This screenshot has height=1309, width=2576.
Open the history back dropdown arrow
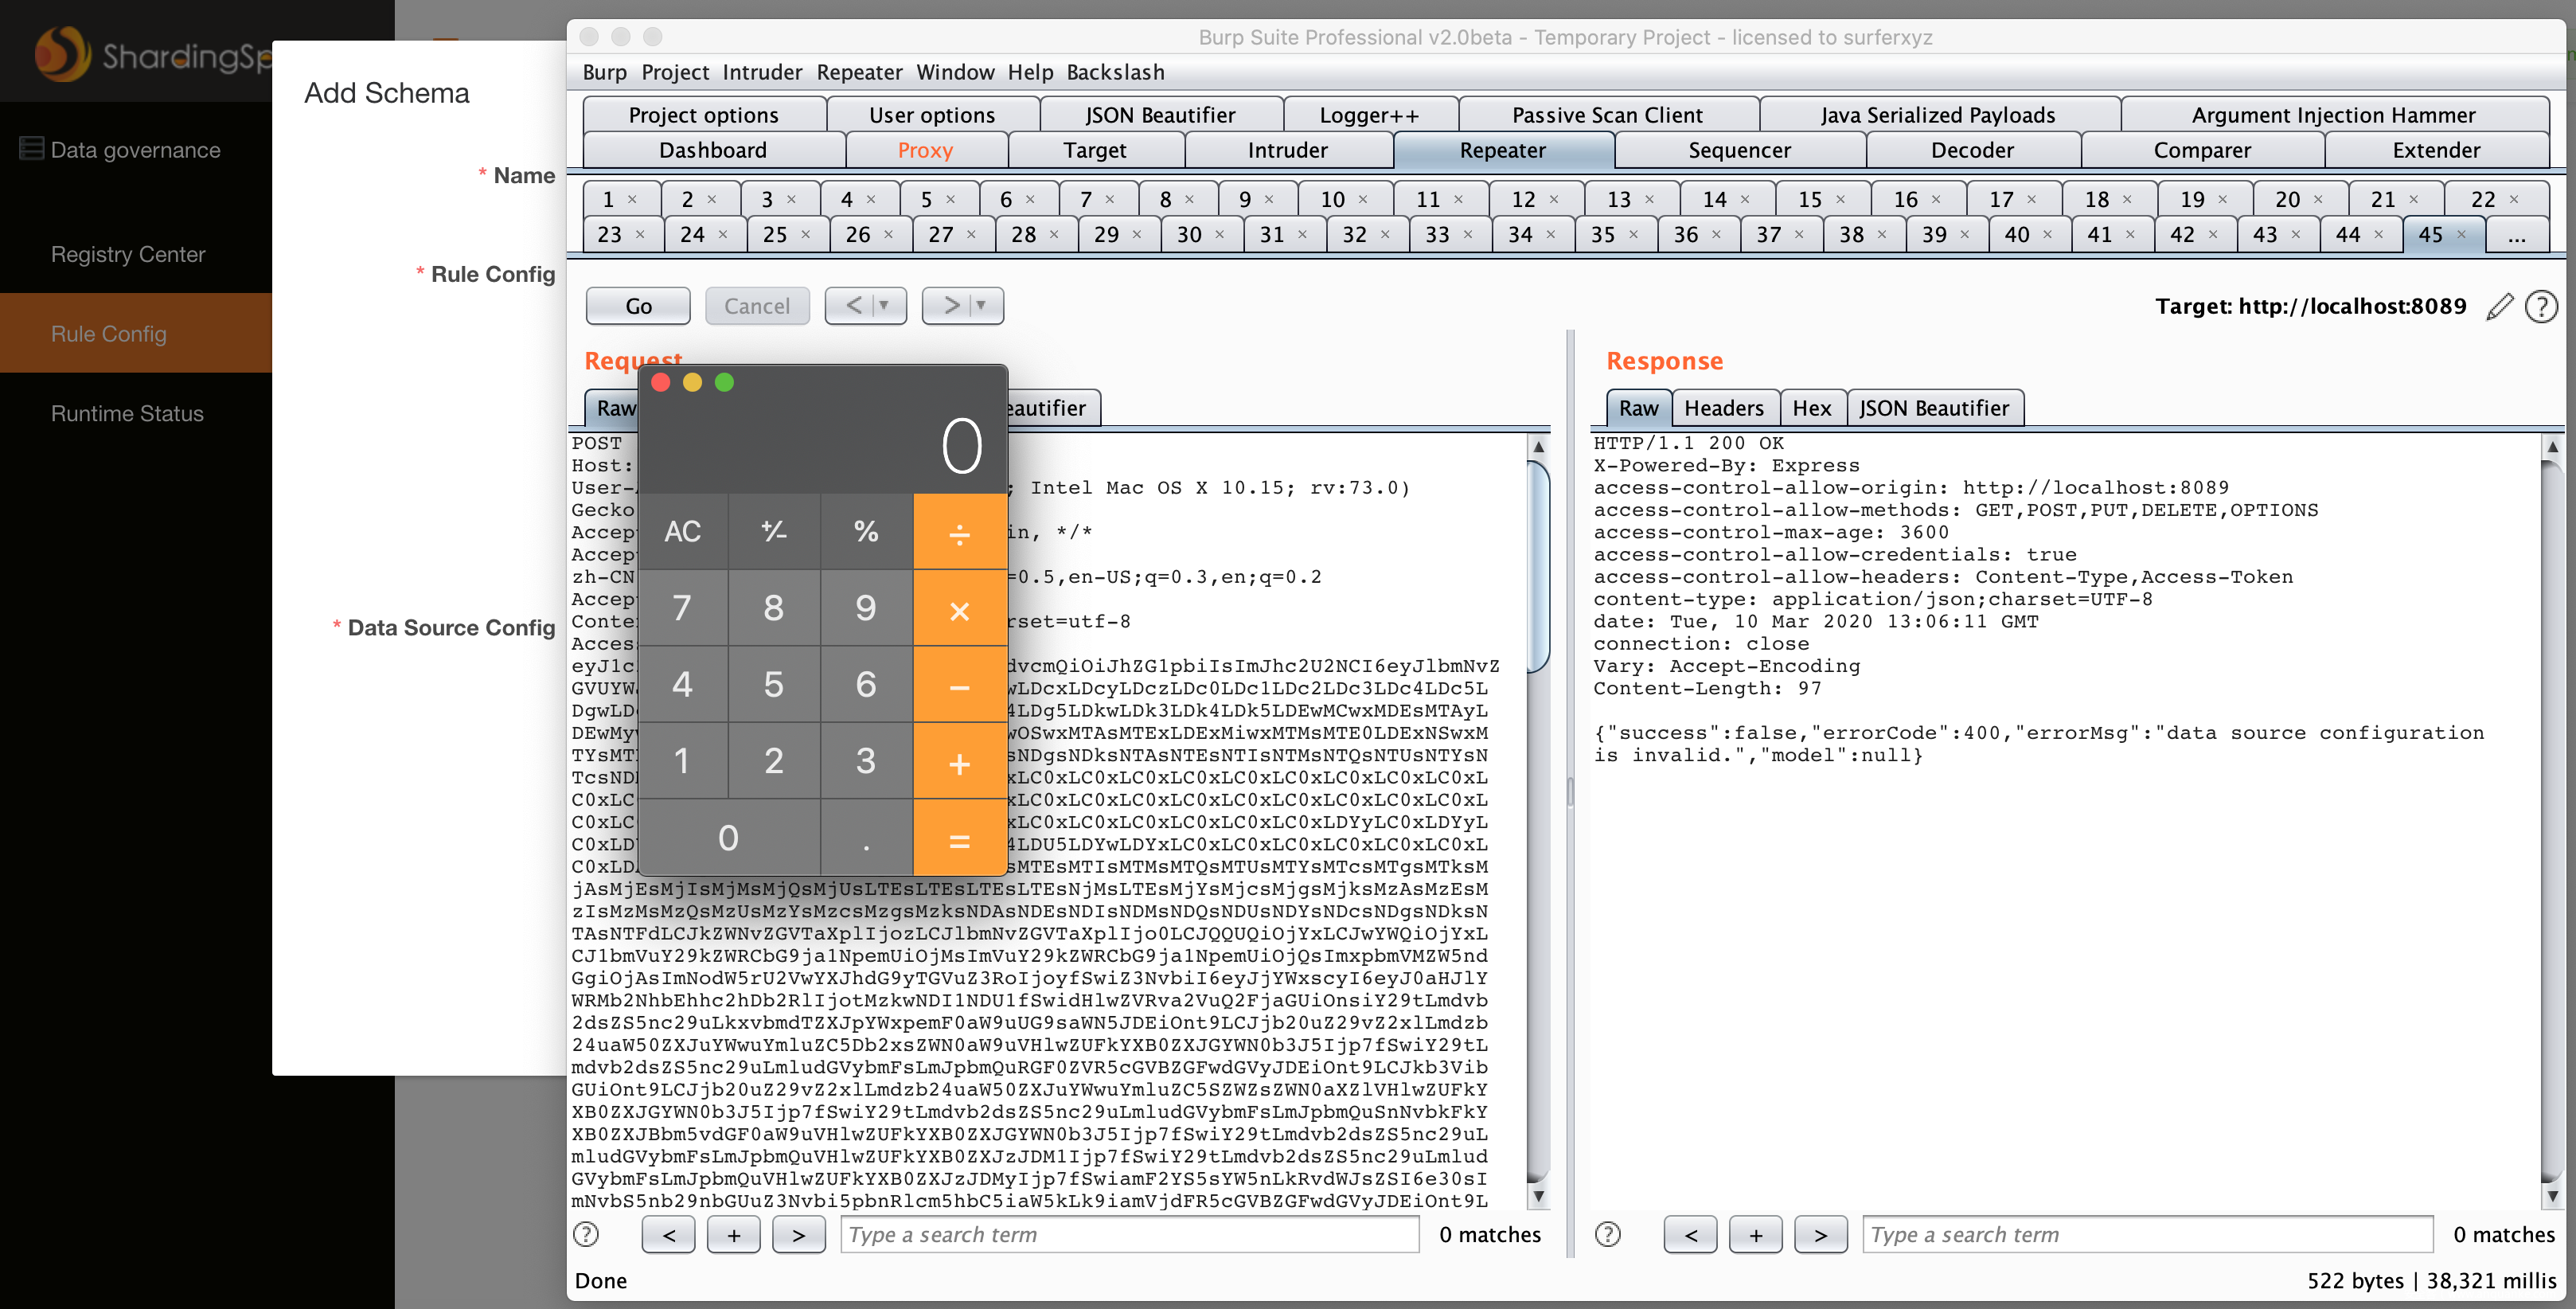pos(883,305)
